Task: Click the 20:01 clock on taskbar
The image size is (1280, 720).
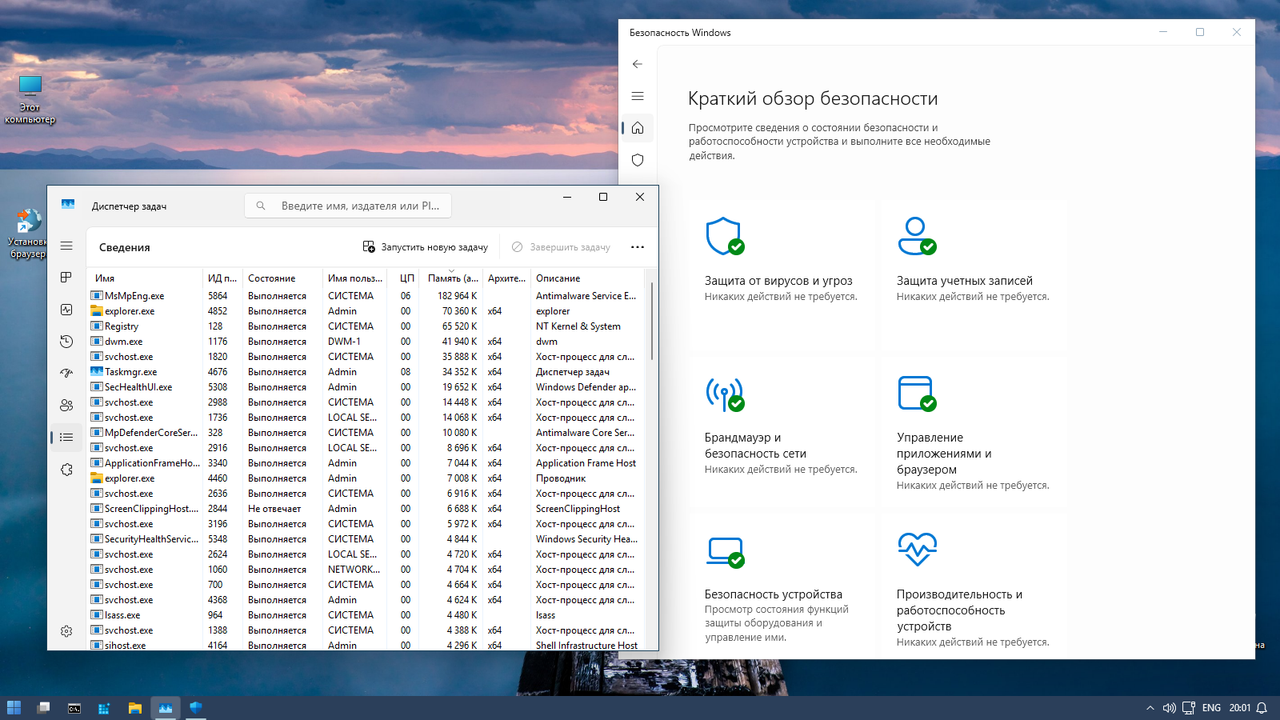Action: click(1240, 708)
